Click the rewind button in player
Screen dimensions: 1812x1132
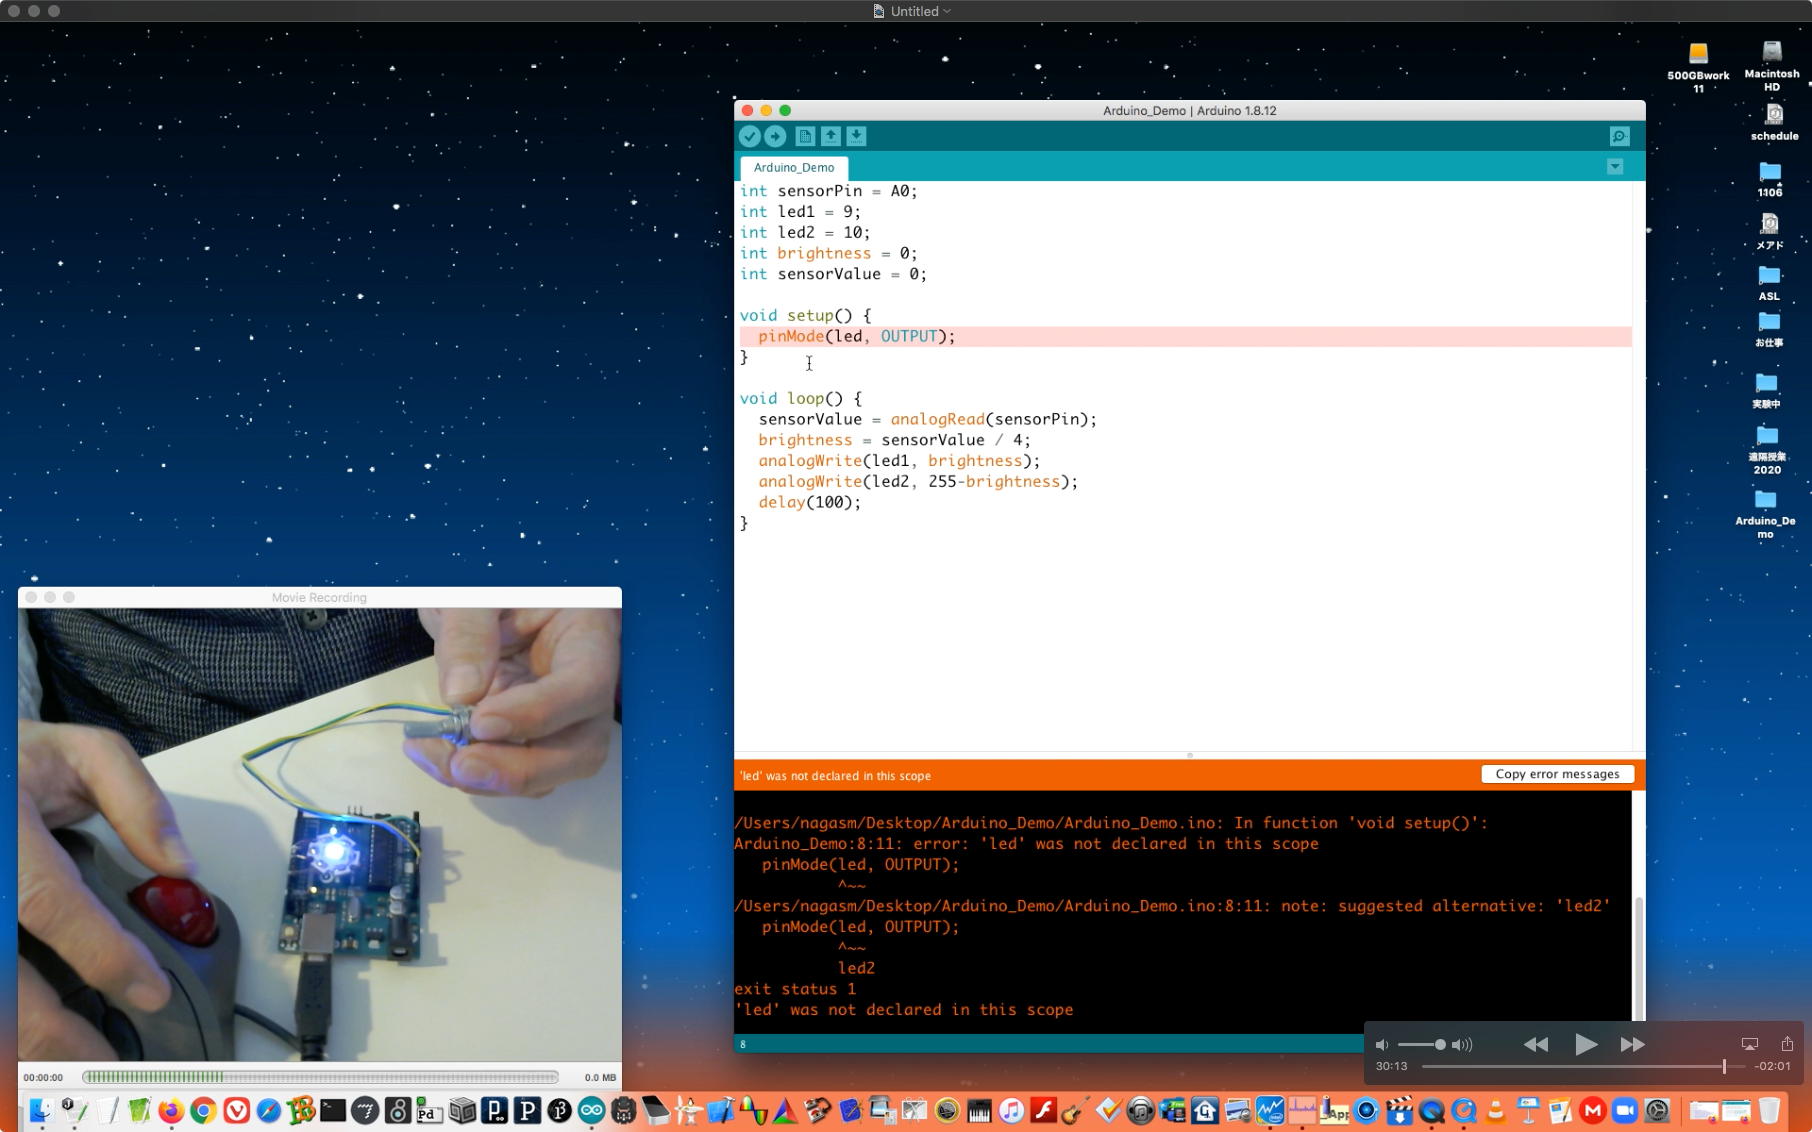[1535, 1045]
